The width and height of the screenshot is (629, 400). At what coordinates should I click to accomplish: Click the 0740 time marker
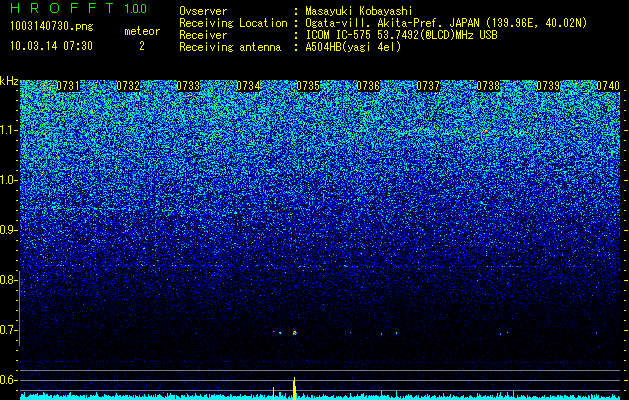pos(608,86)
